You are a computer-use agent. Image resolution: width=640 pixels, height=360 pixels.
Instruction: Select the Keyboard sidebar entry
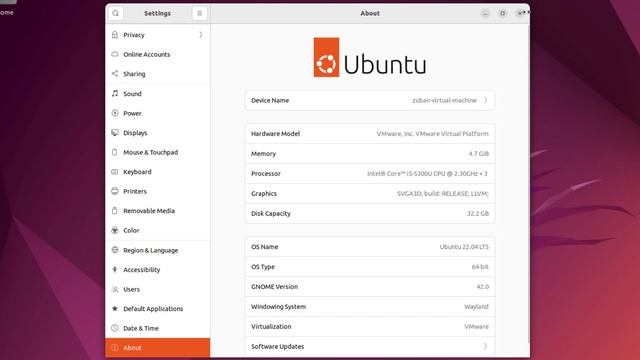click(158, 172)
